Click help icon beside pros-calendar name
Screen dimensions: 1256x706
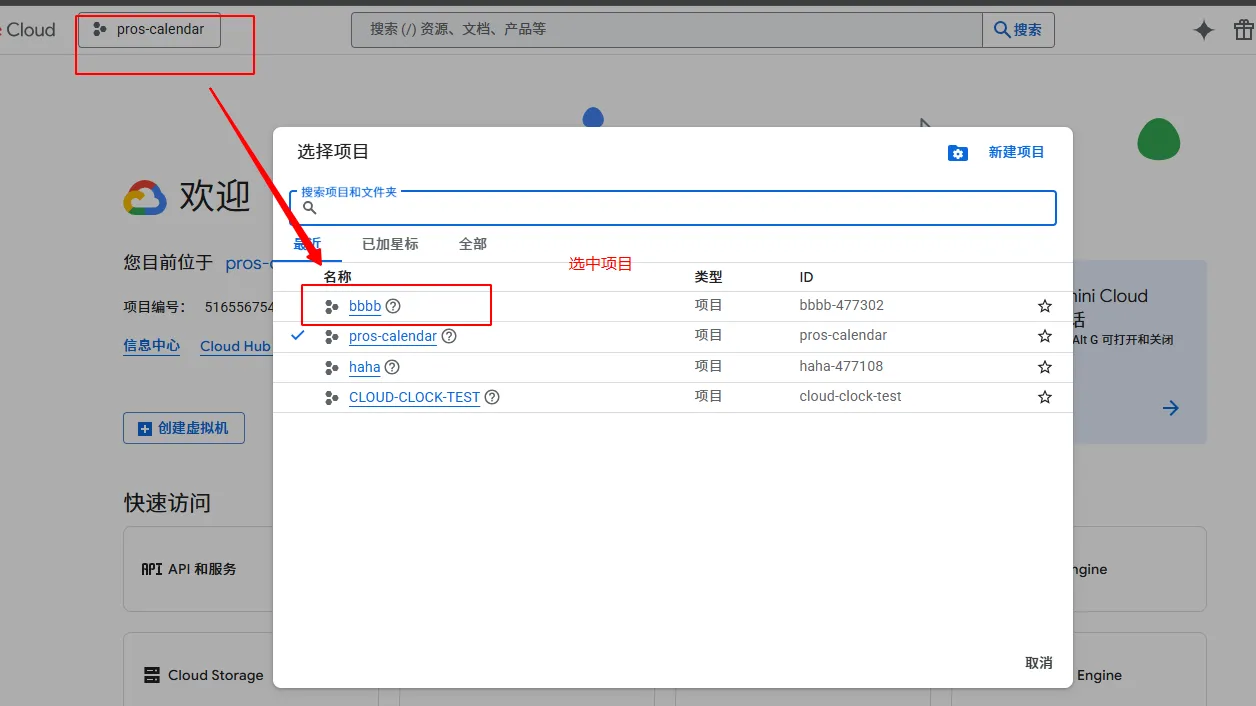[449, 336]
